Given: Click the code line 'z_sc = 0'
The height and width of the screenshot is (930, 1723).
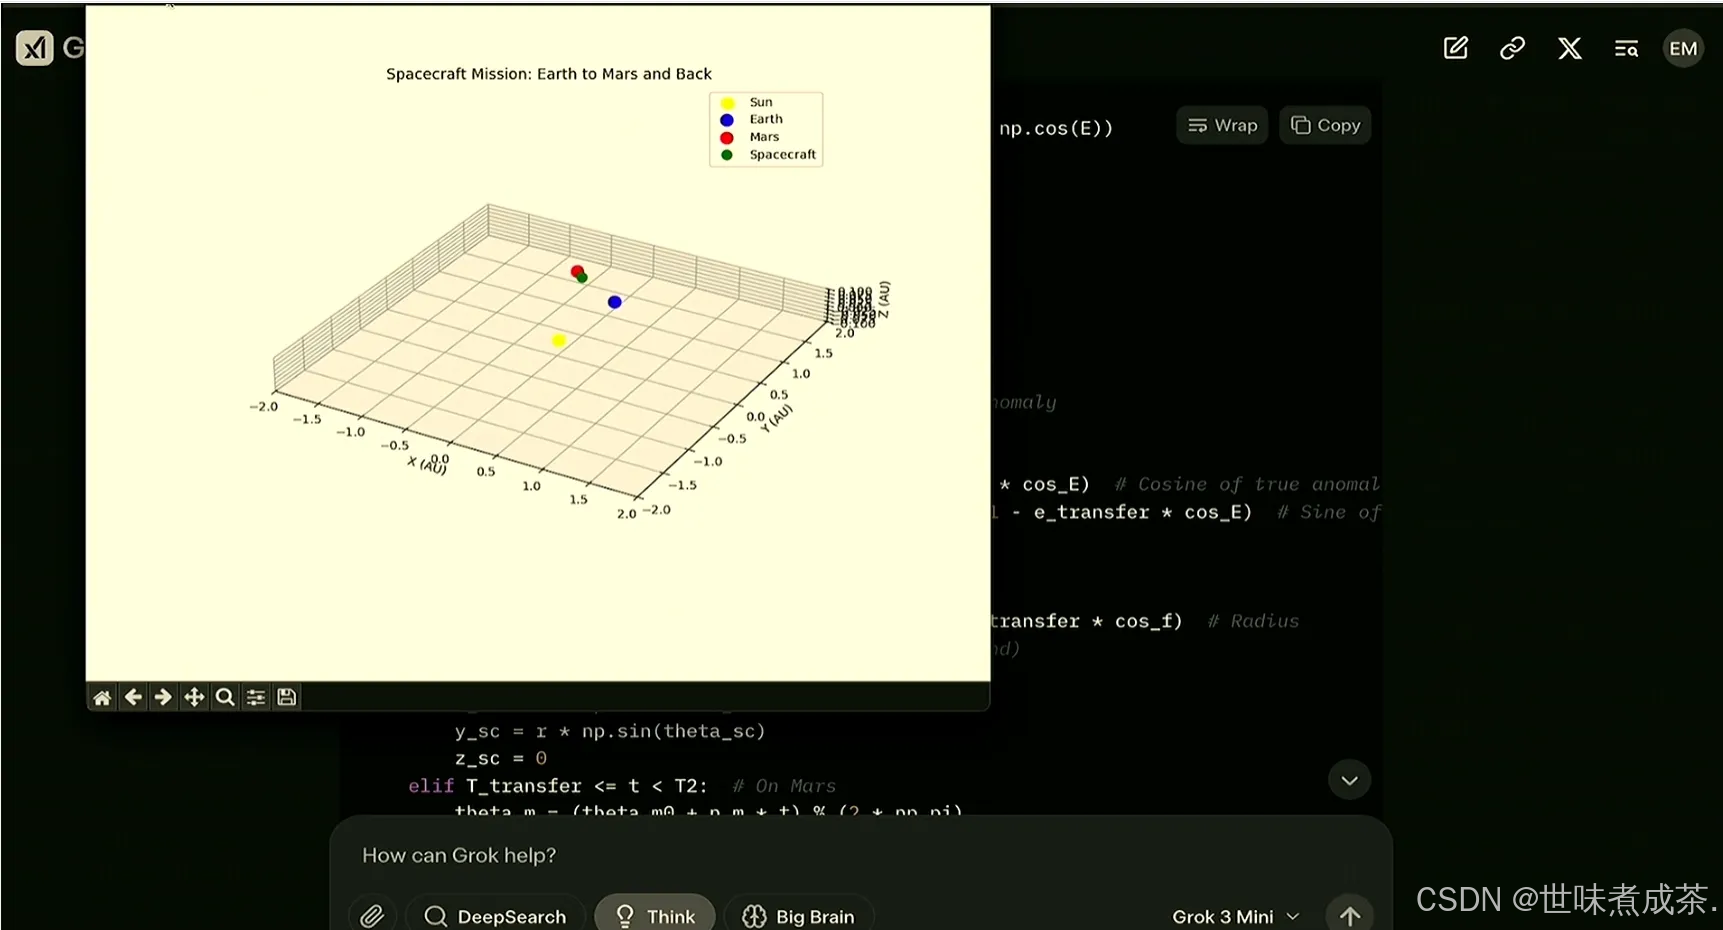Looking at the screenshot, I should [501, 758].
